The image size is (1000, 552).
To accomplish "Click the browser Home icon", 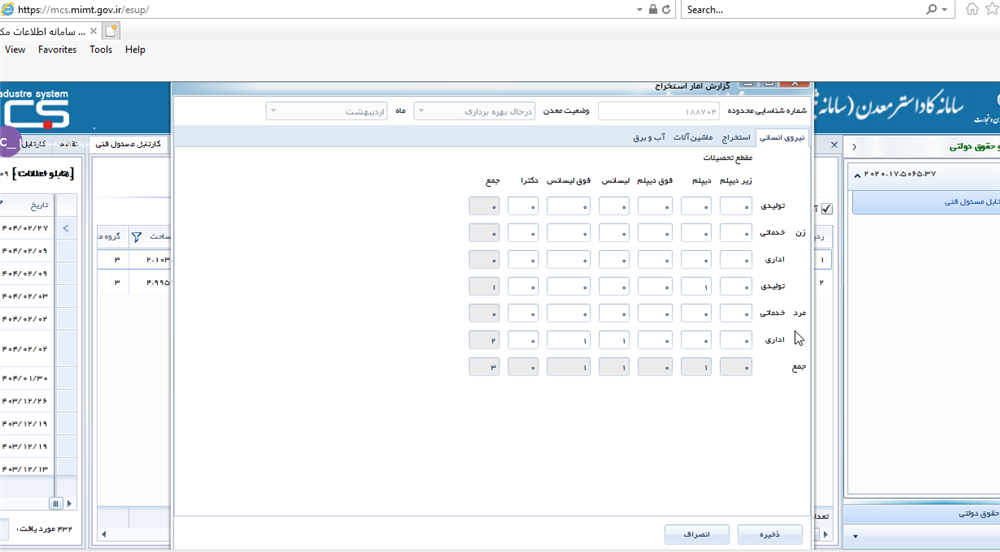I will click(972, 9).
